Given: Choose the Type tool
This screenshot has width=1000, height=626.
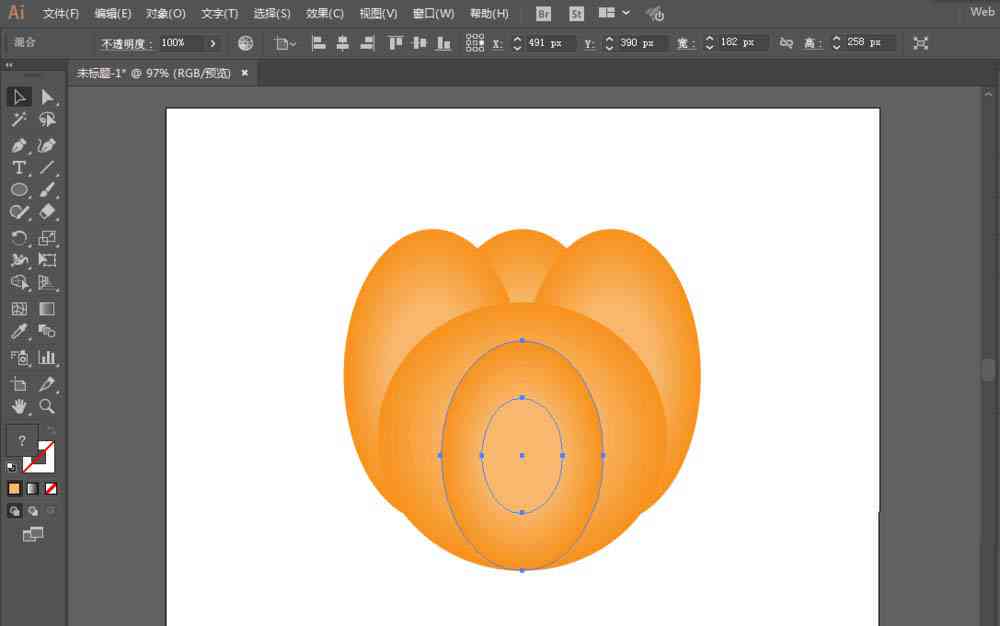Looking at the screenshot, I should click(18, 168).
